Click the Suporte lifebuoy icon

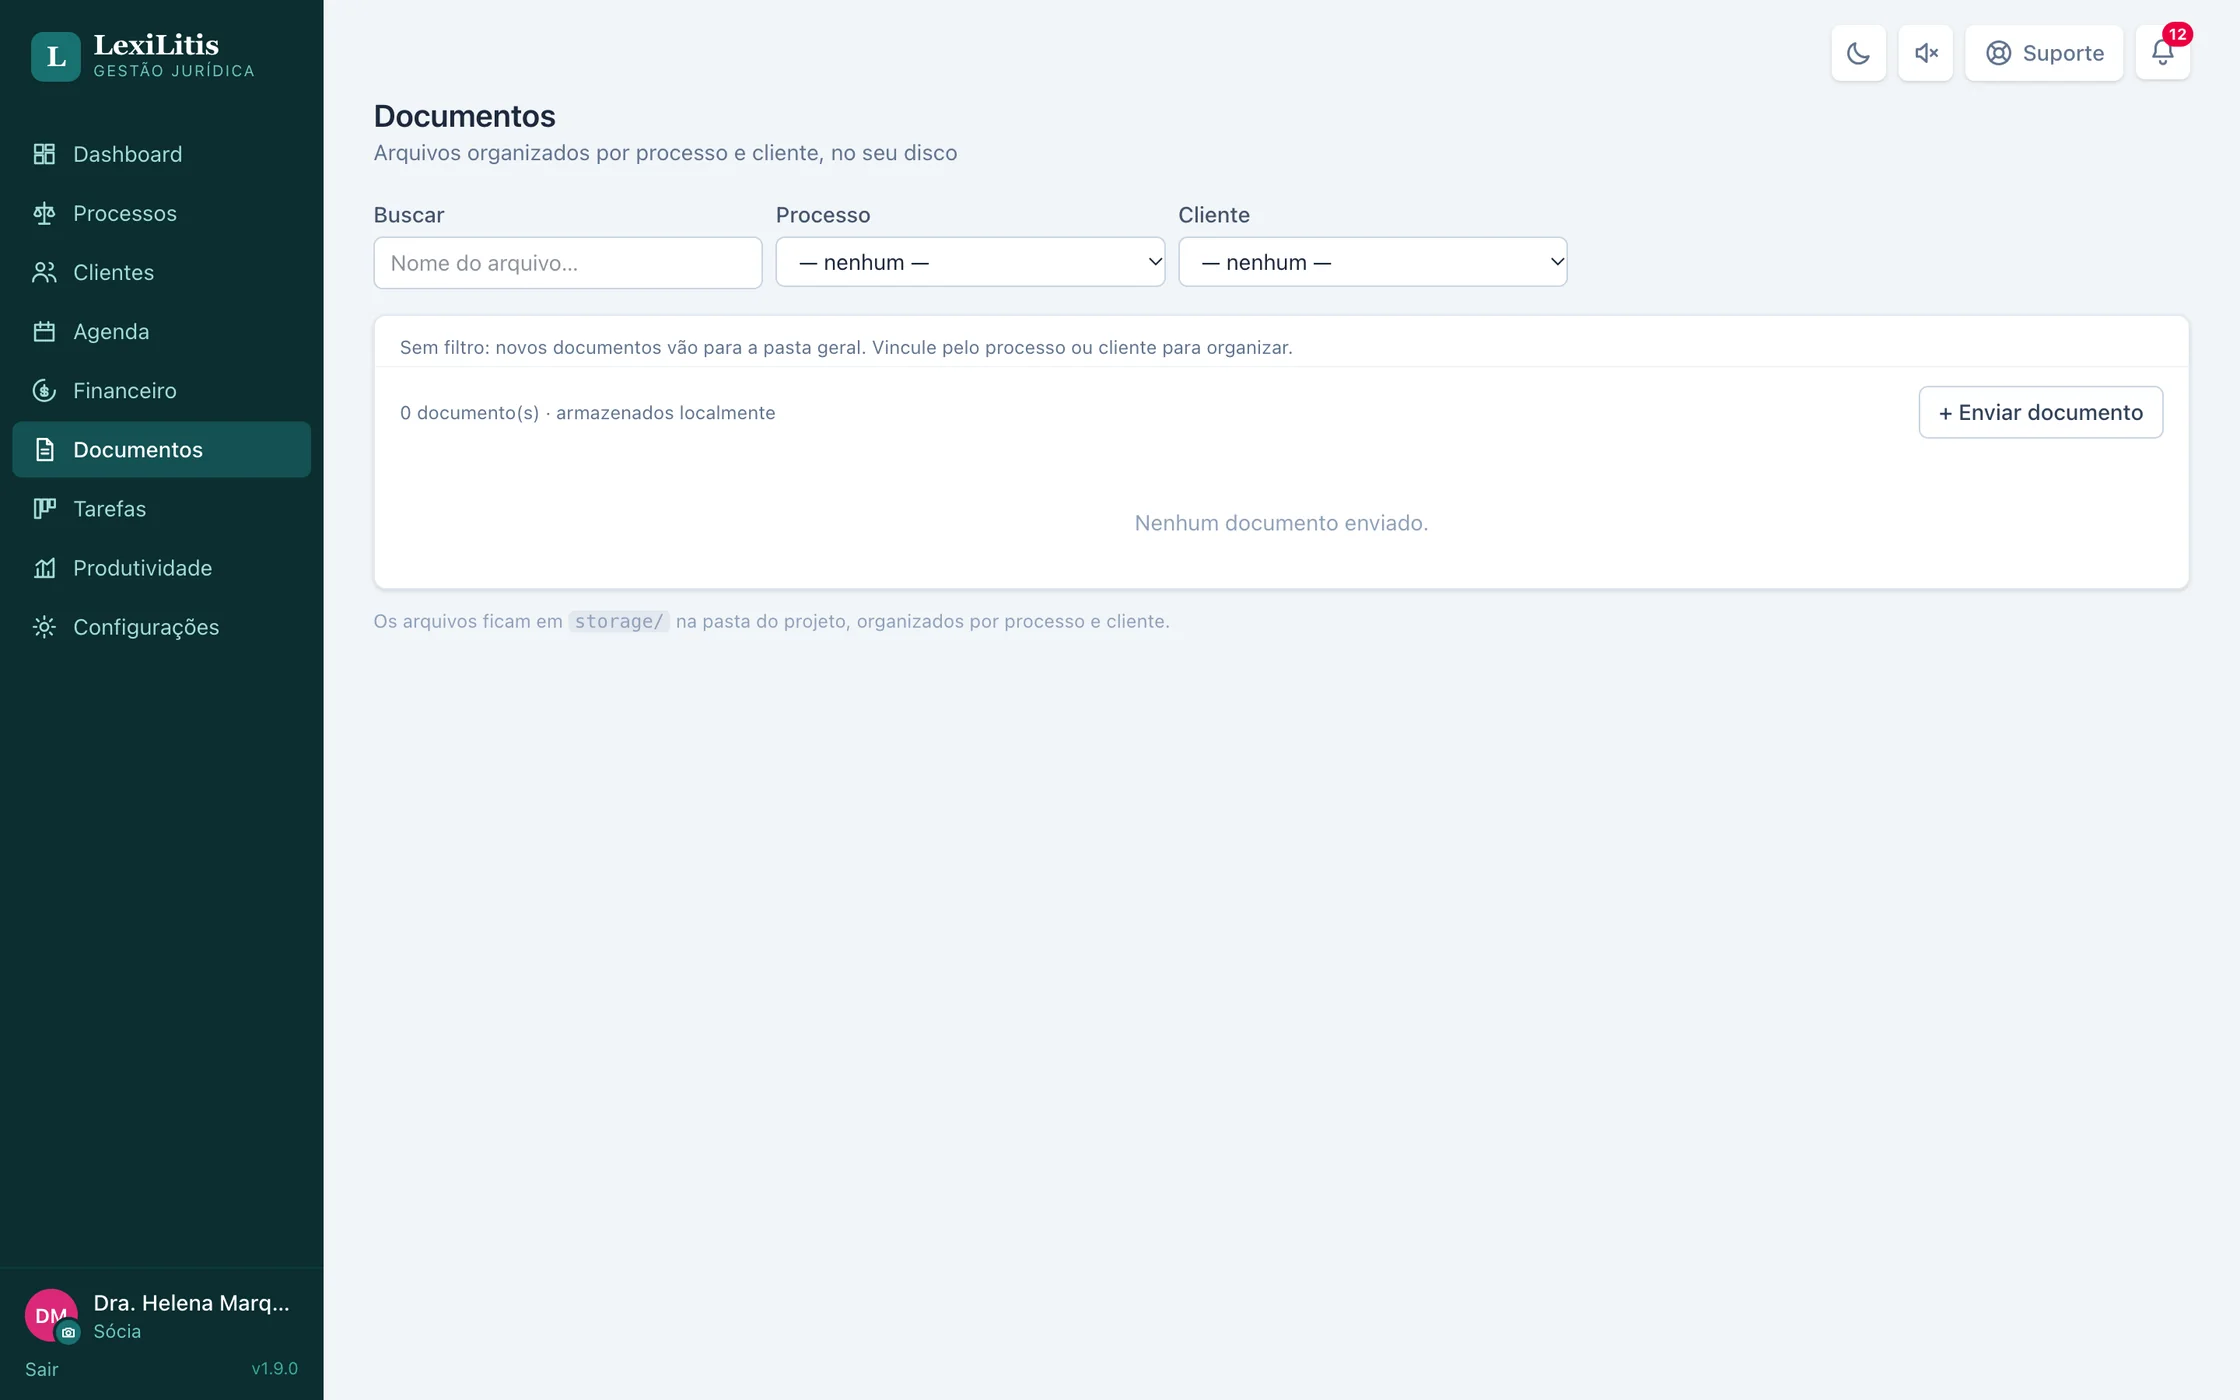coord(1998,53)
